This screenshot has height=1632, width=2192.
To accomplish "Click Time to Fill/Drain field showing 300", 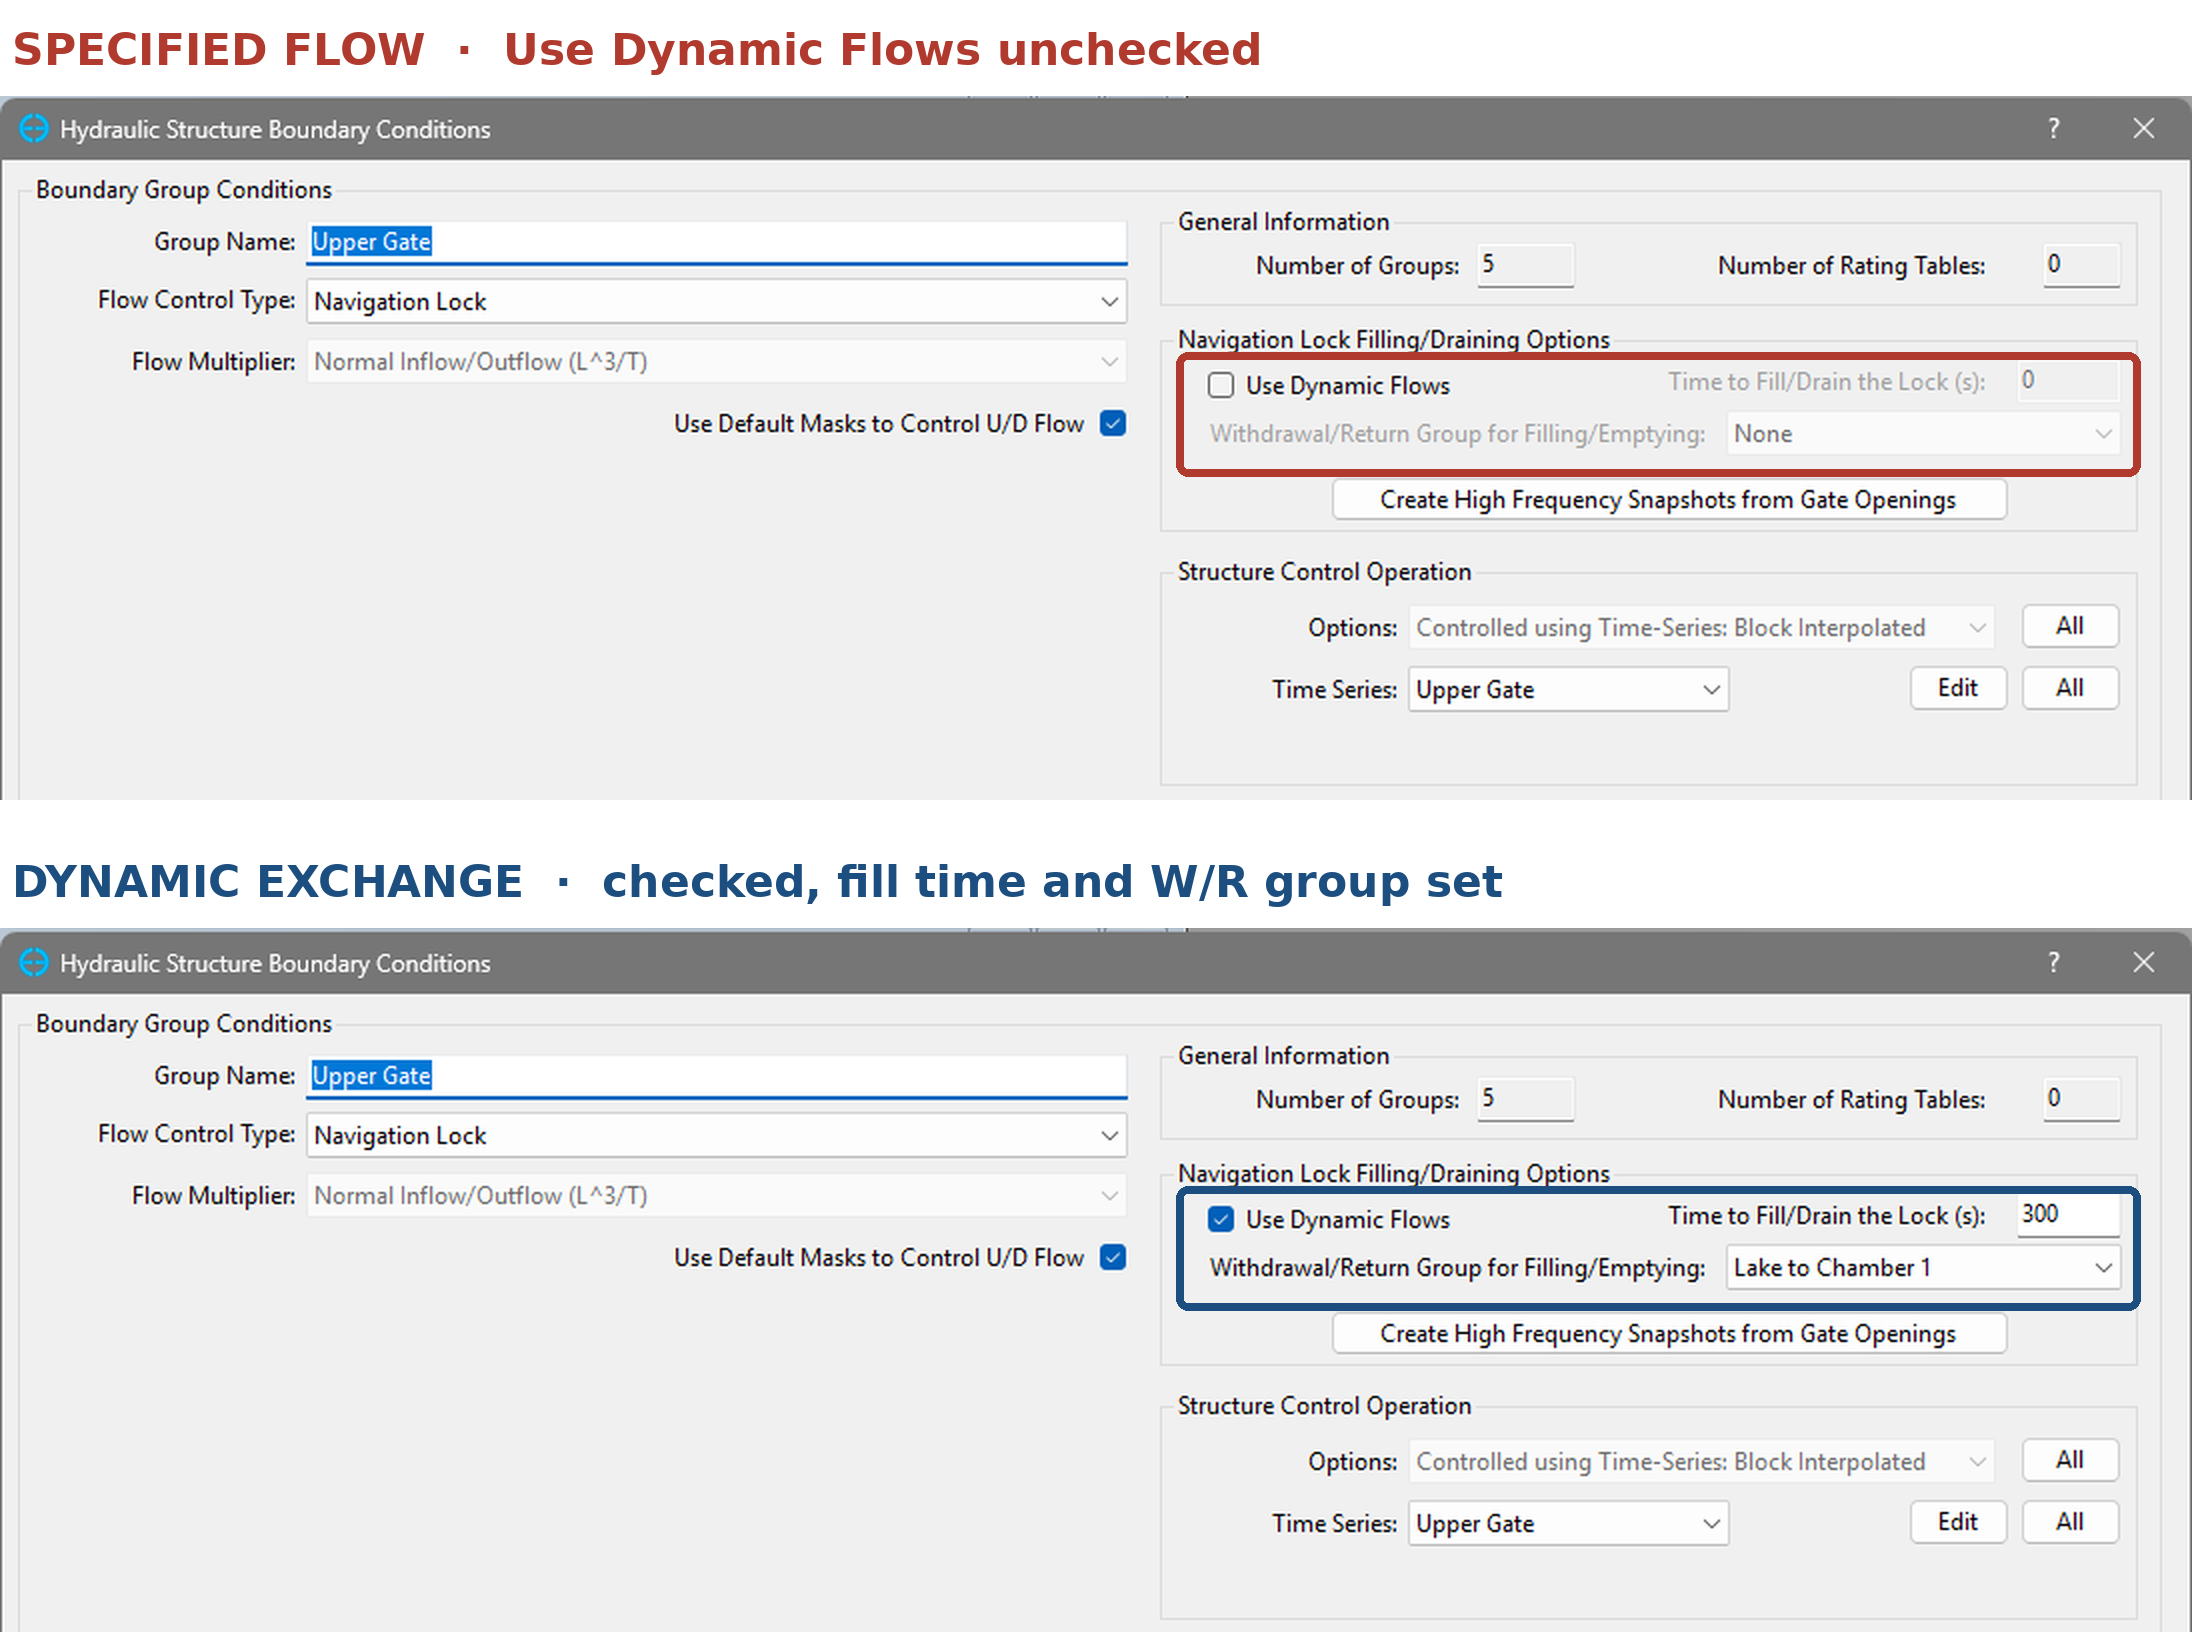I will [2068, 1215].
